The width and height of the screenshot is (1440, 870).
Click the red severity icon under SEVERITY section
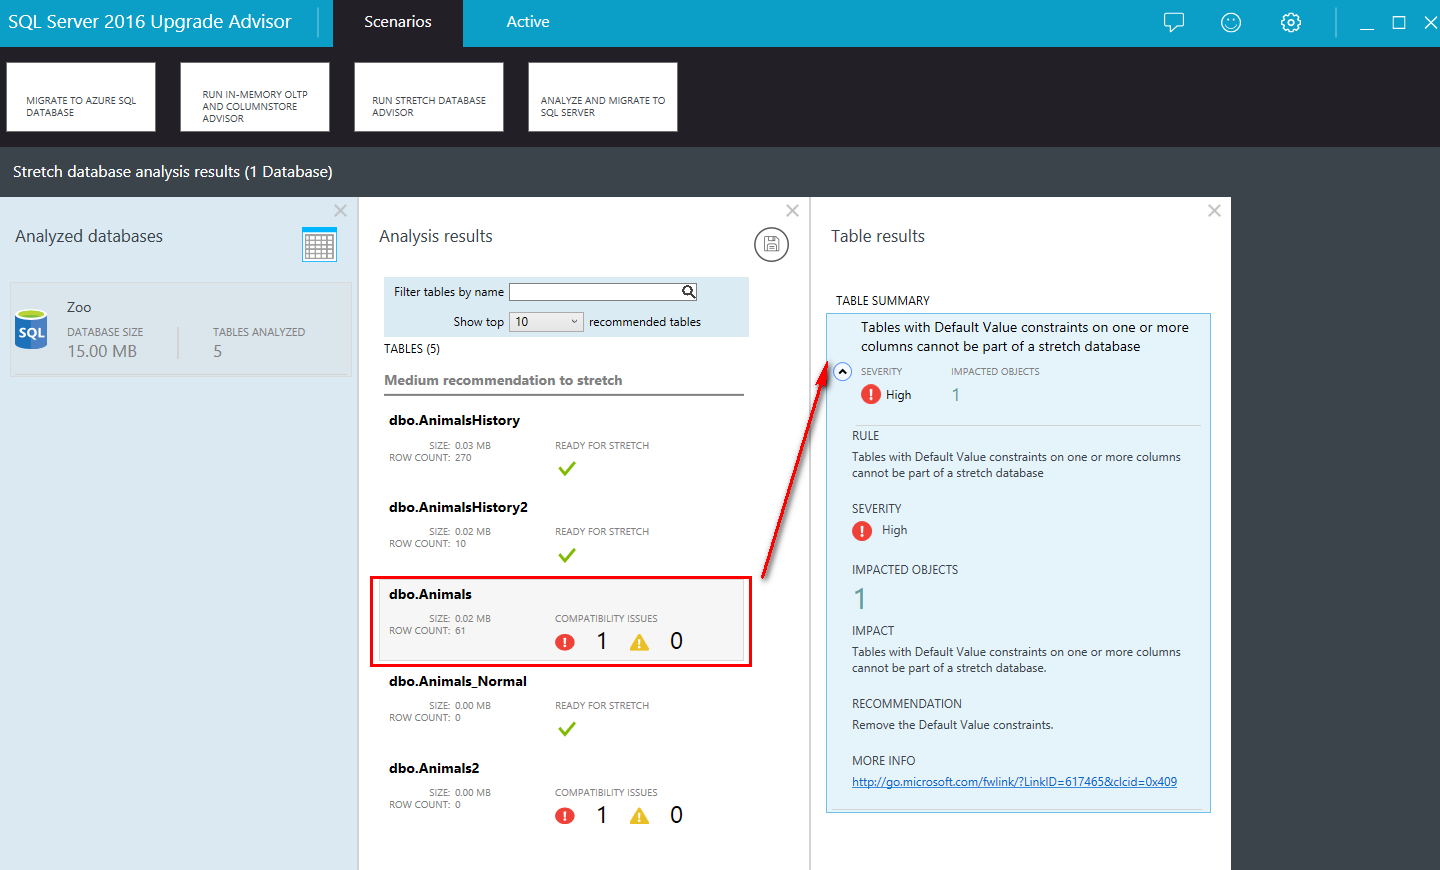tap(862, 531)
